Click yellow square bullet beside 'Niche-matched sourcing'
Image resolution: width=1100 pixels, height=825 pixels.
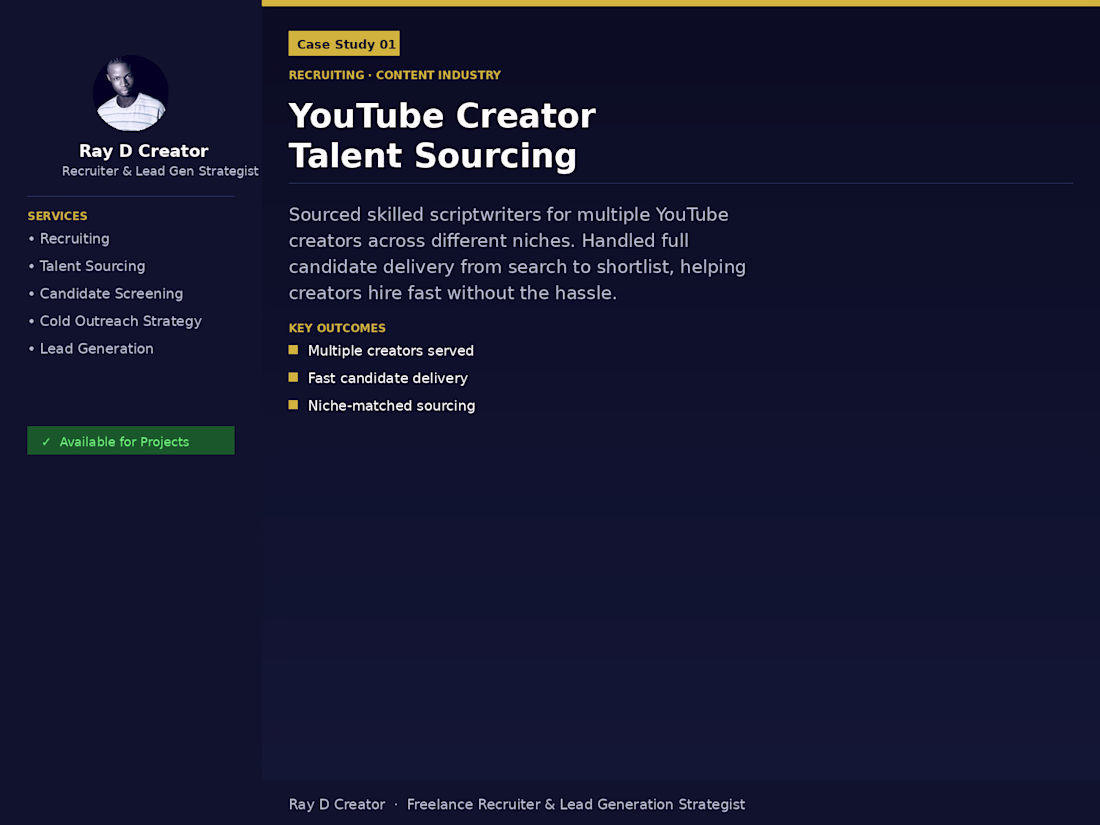[293, 405]
